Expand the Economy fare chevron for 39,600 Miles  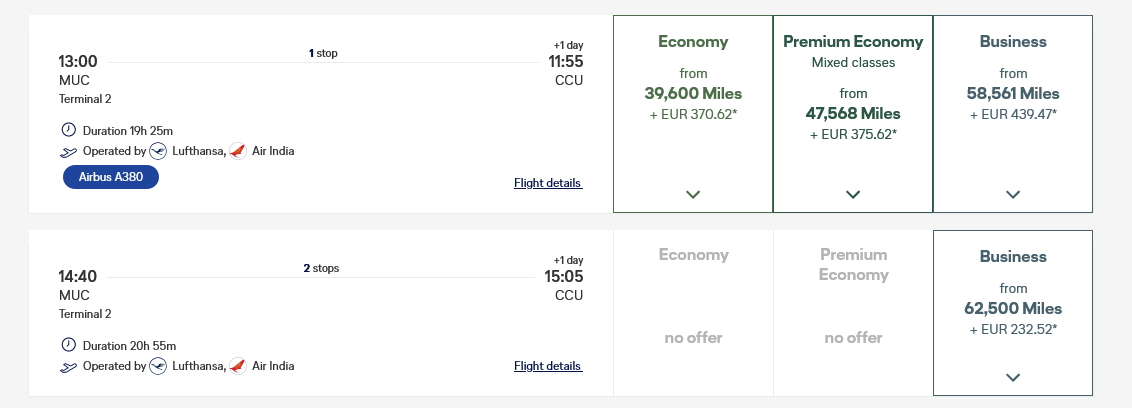(693, 194)
